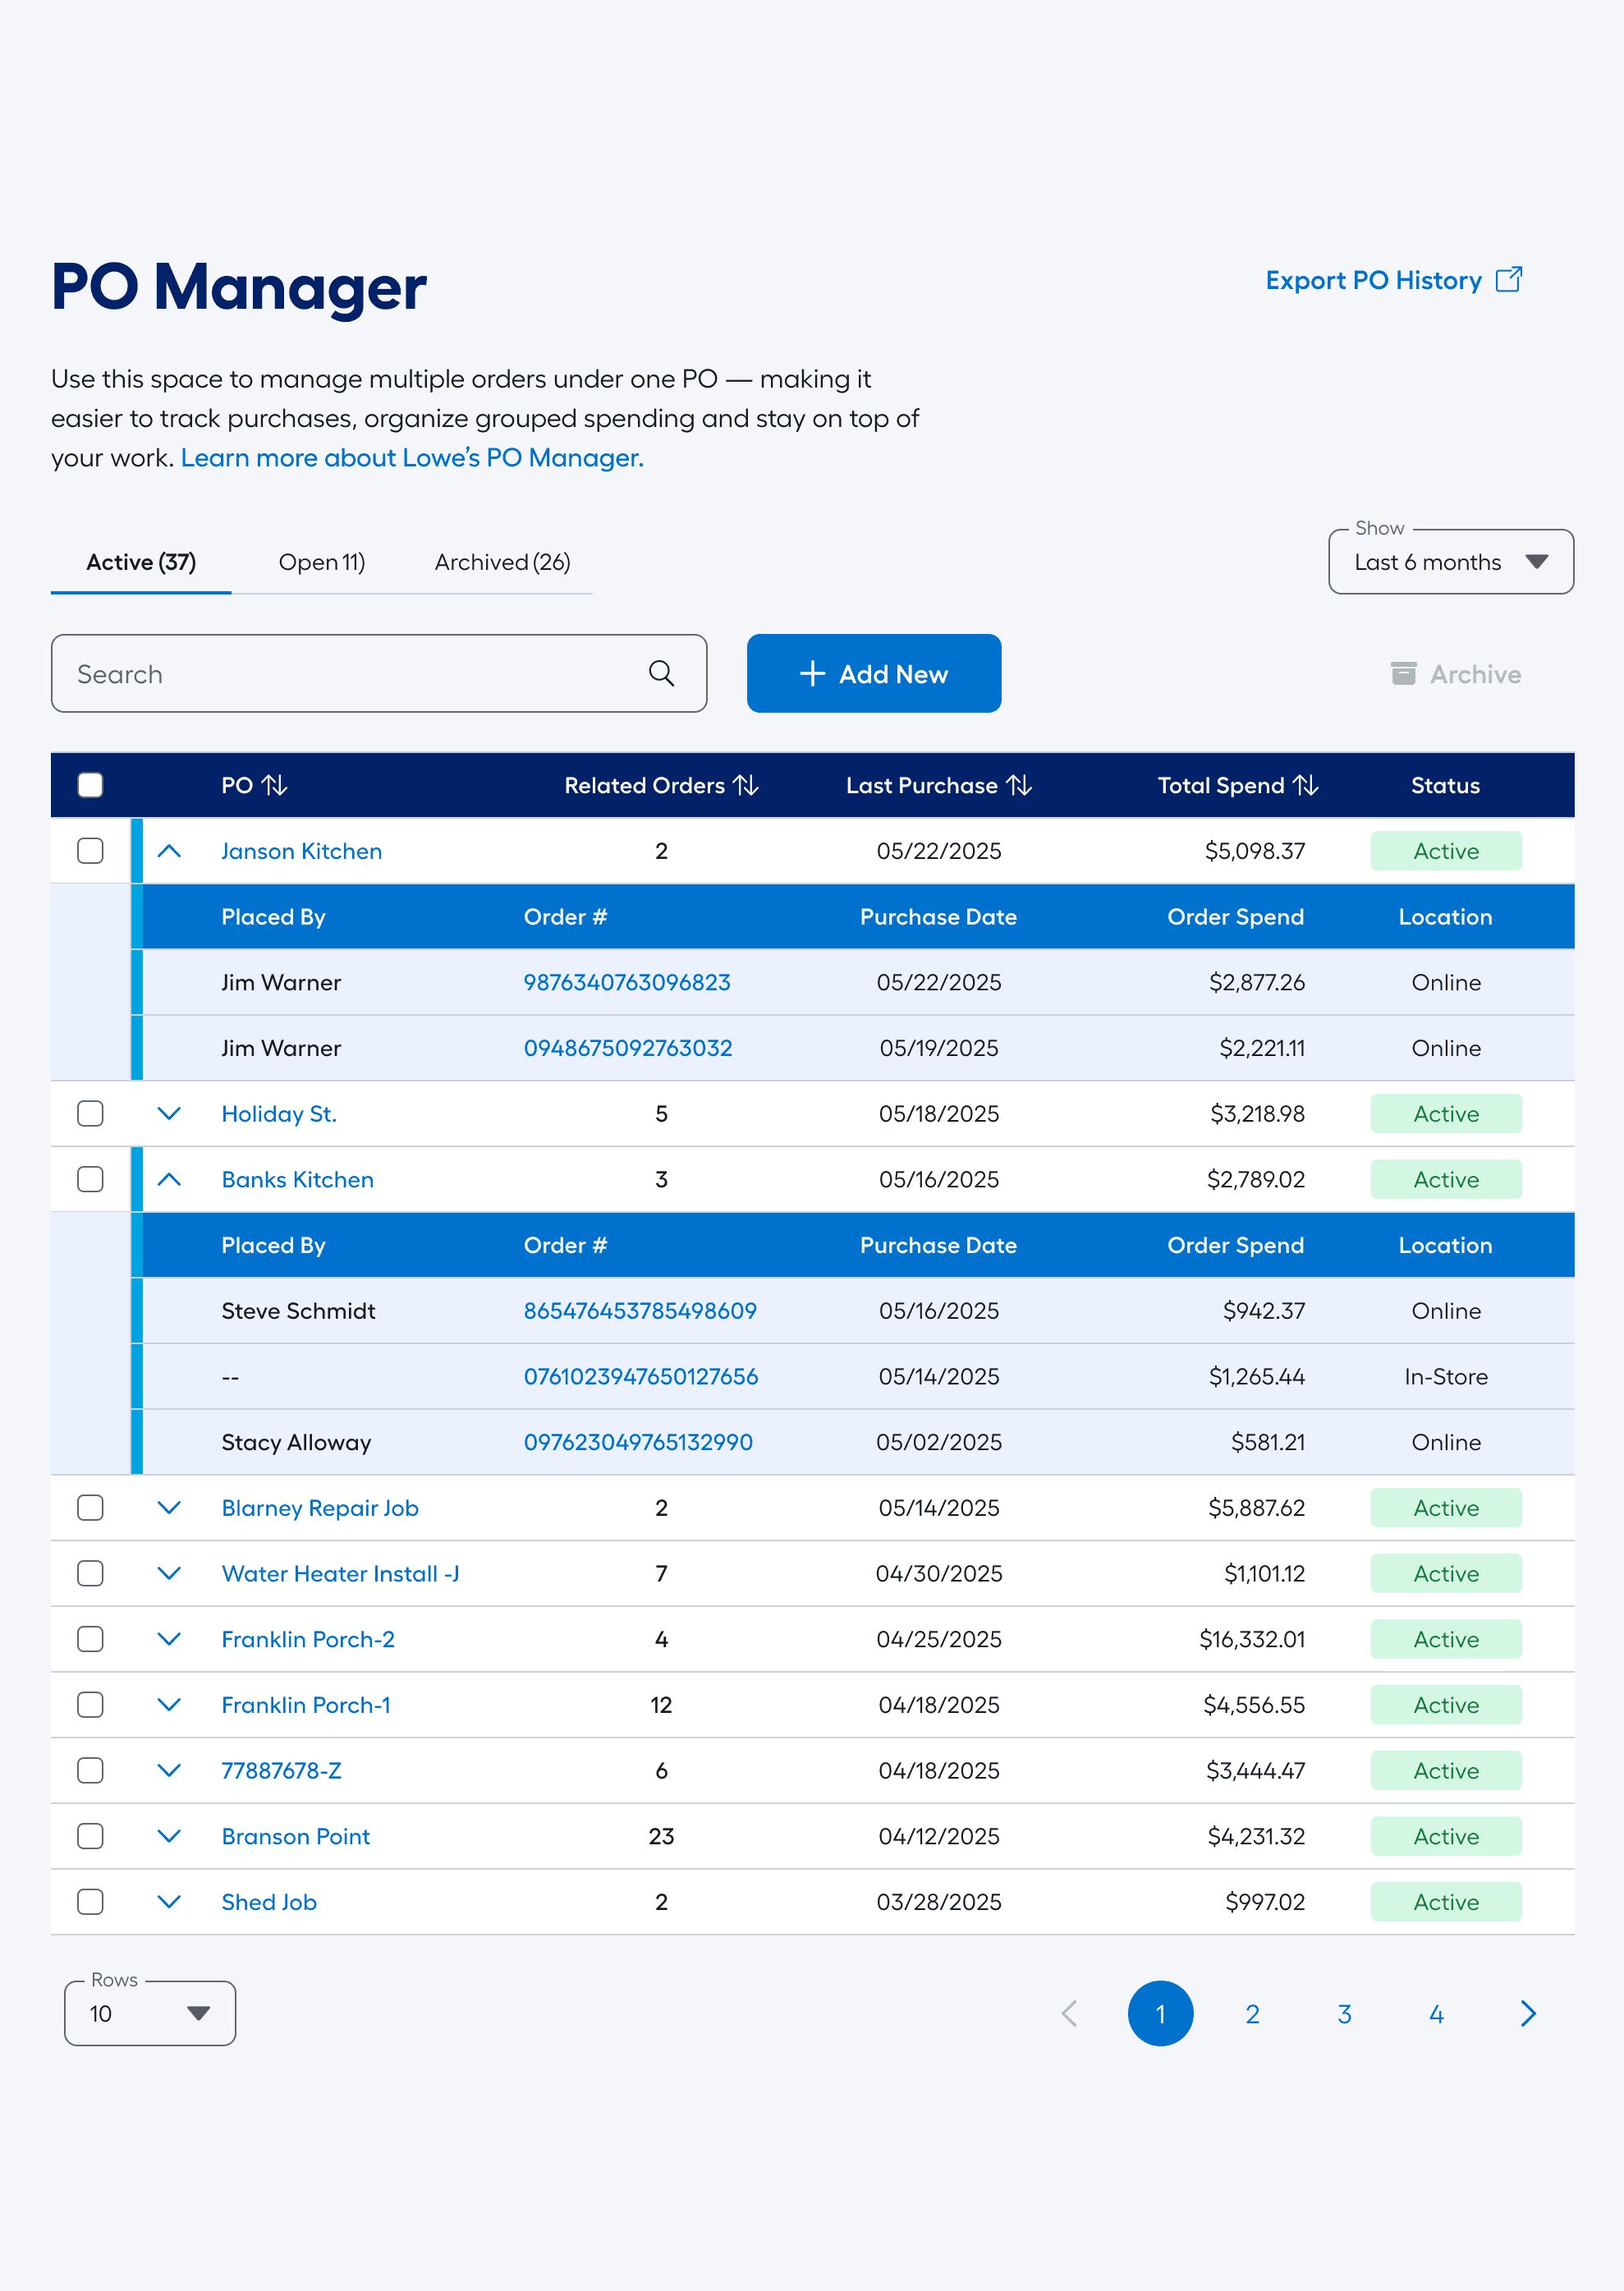Screen dimensions: 1624x2291
Task: Switch to the Archived tab
Action: click(501, 562)
